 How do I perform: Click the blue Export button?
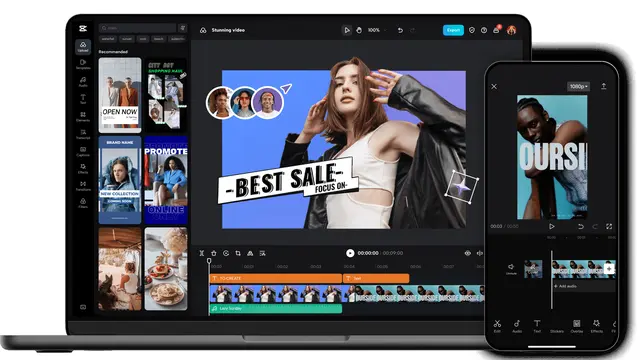(x=453, y=30)
